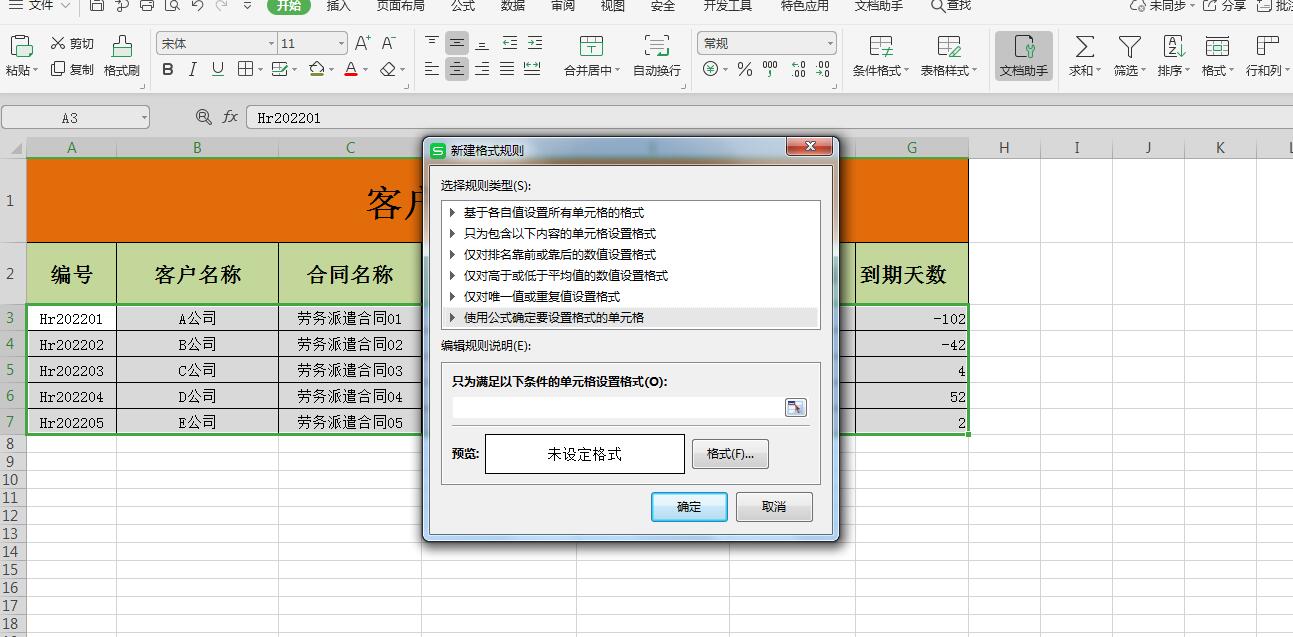Increase font size with A+ icon
The height and width of the screenshot is (637, 1293).
pos(363,43)
